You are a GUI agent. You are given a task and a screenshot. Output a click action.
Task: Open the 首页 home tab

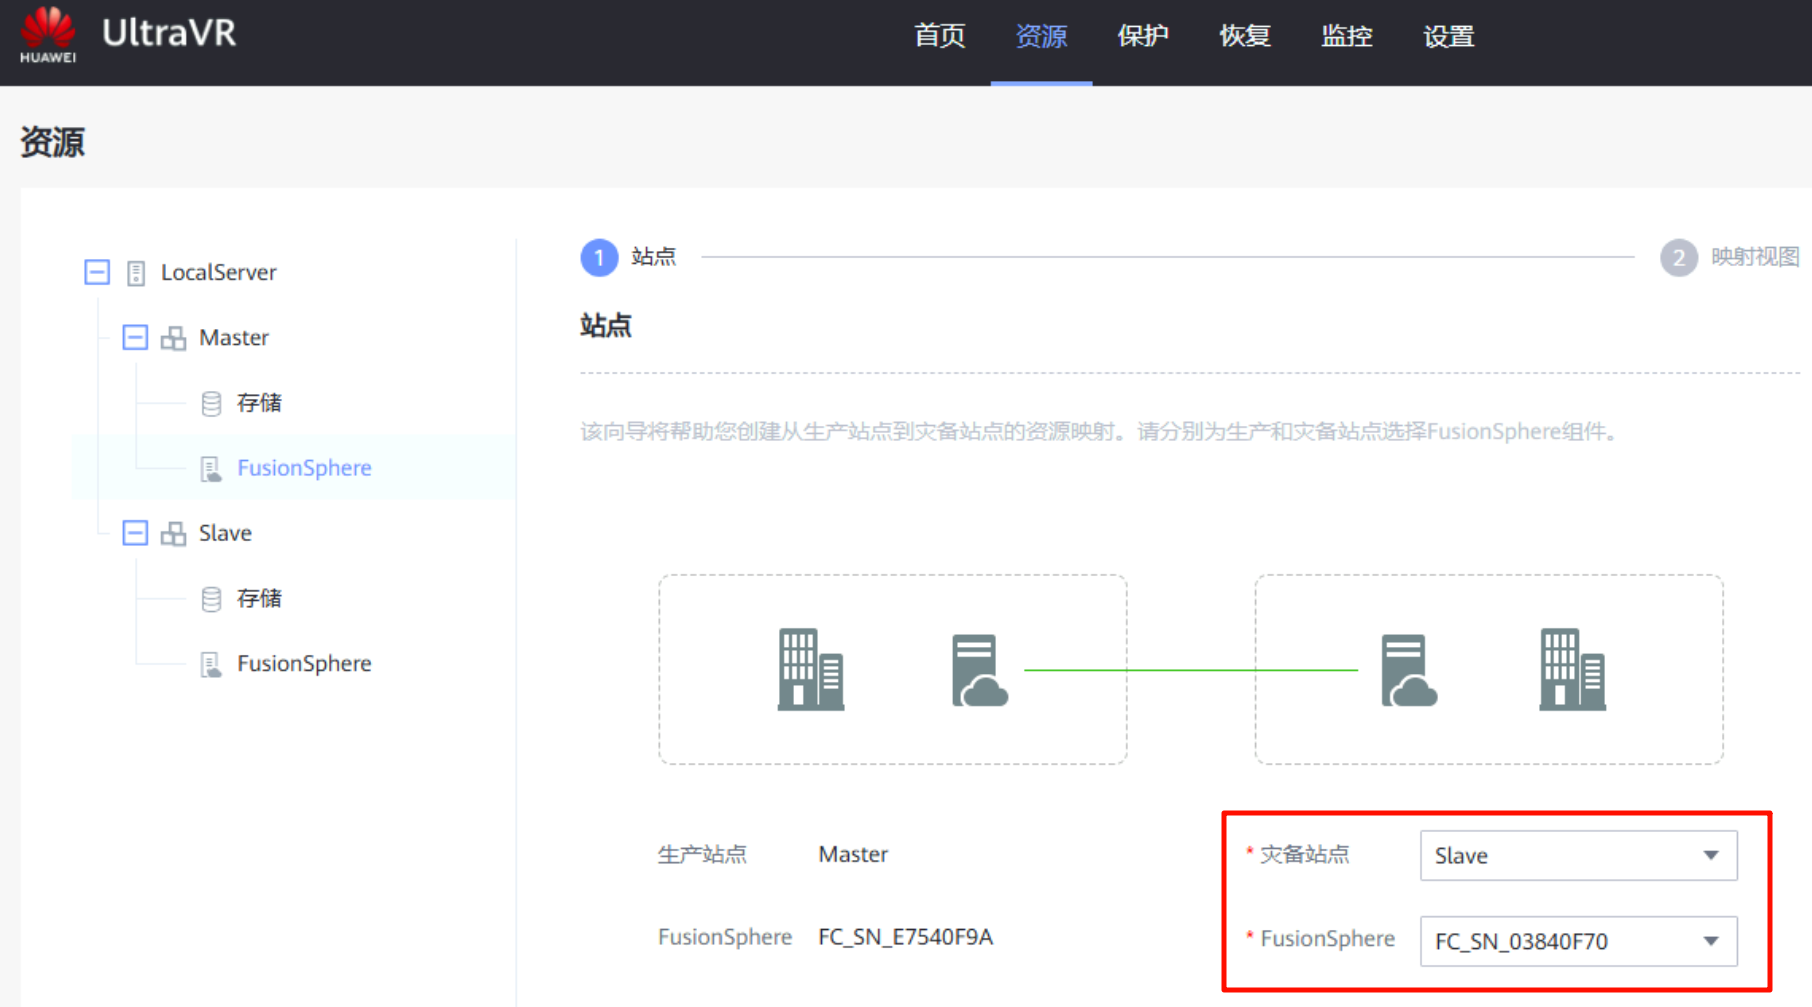[x=939, y=37]
